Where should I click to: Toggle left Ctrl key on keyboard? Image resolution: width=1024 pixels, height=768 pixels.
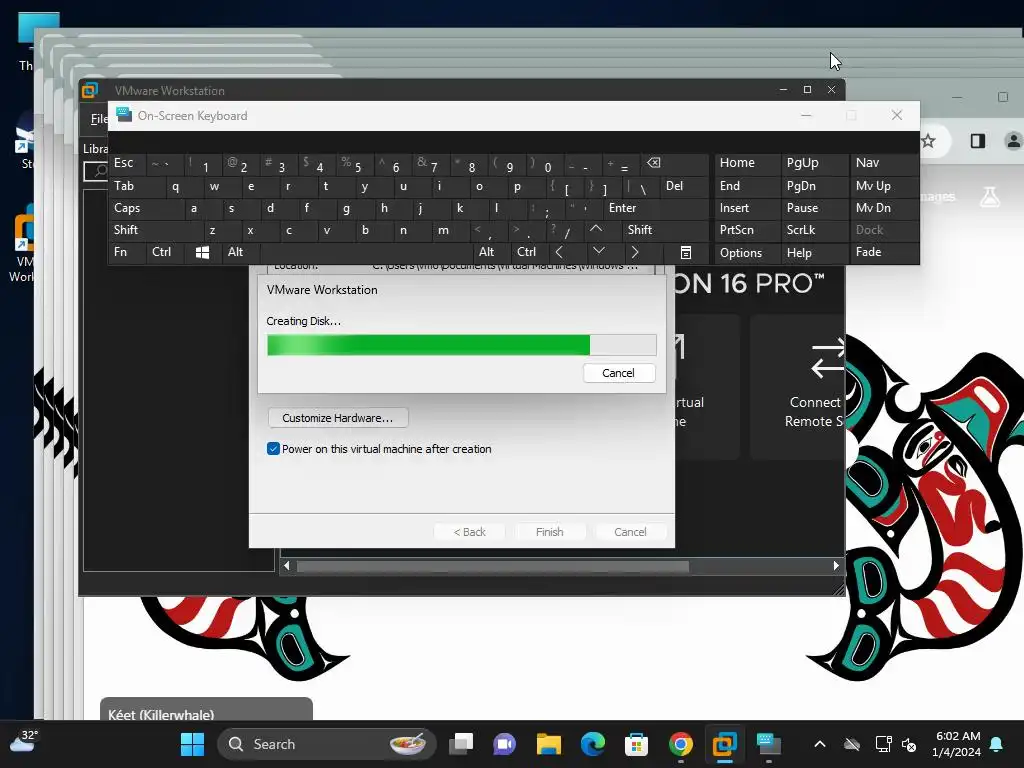click(x=165, y=252)
